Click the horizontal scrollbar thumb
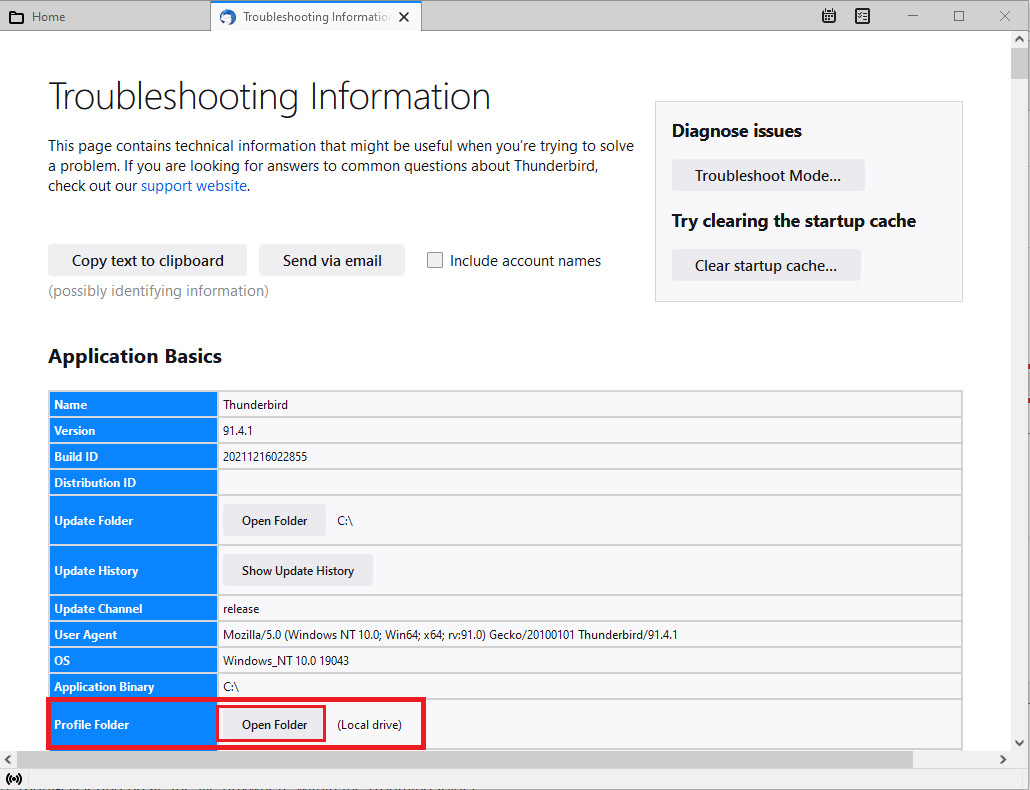 tap(465, 759)
